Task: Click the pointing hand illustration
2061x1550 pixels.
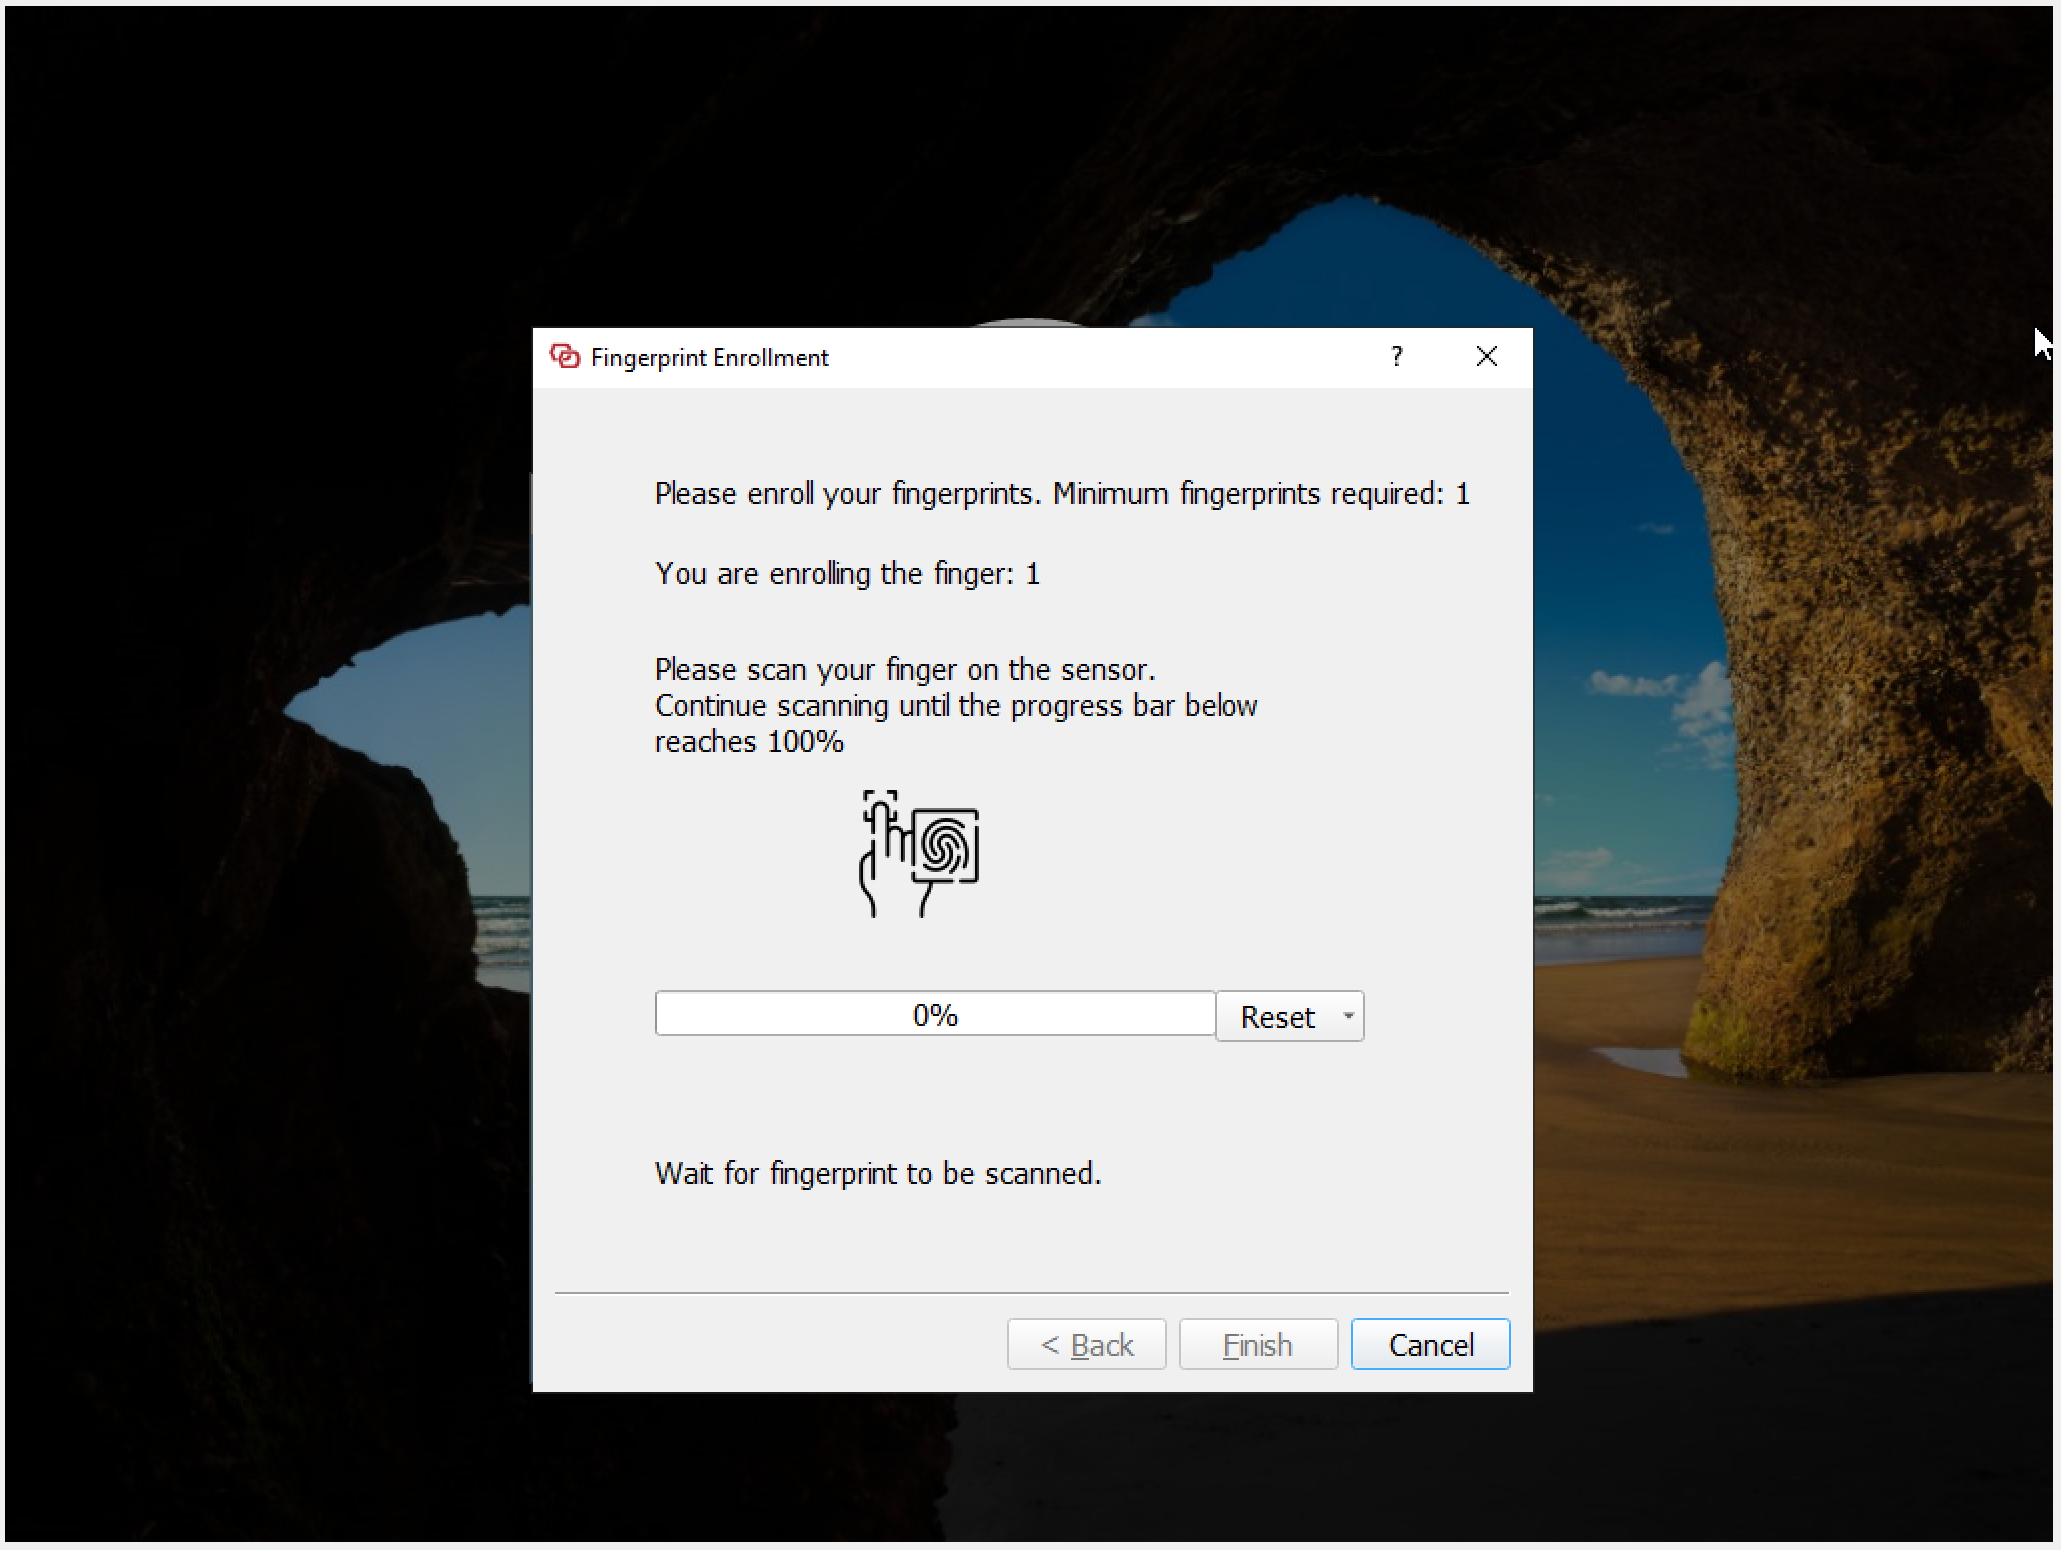Action: [x=882, y=852]
